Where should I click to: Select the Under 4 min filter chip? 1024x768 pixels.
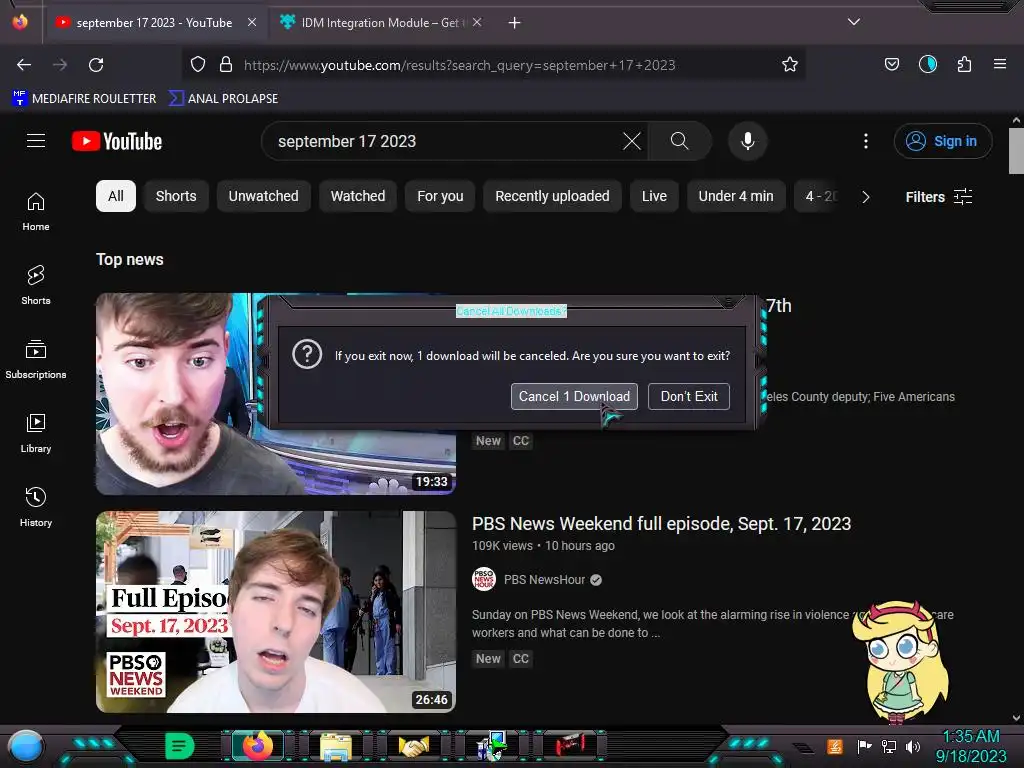[x=736, y=196]
